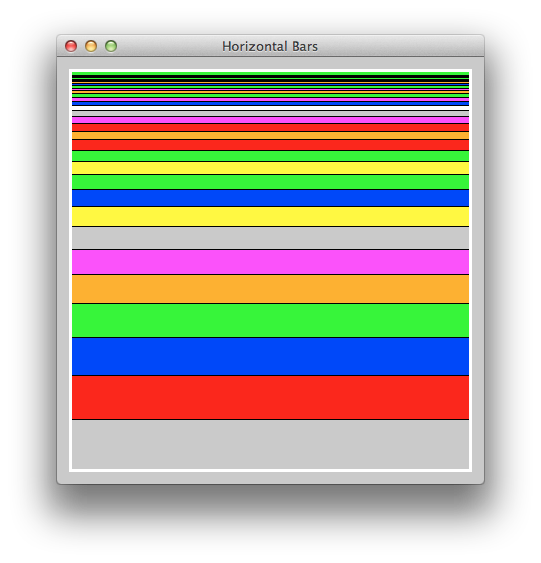Viewport: 541px width, 563px height.
Task: Click the green zoom window button
Action: click(x=111, y=46)
